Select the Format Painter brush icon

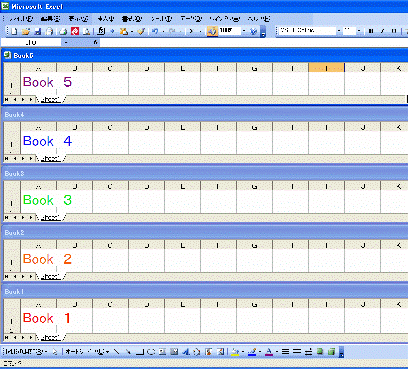(x=141, y=31)
